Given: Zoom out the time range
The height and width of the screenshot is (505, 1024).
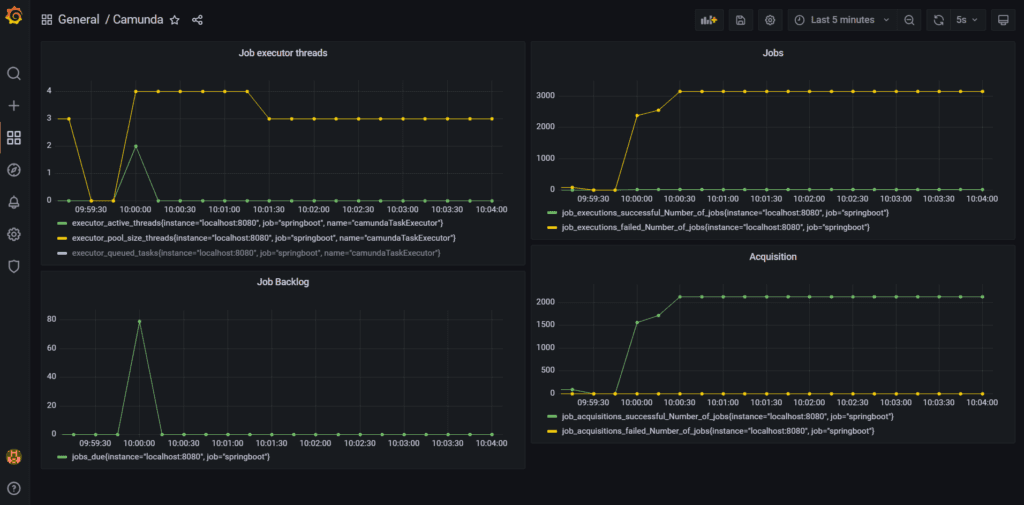Looking at the screenshot, I should point(909,20).
